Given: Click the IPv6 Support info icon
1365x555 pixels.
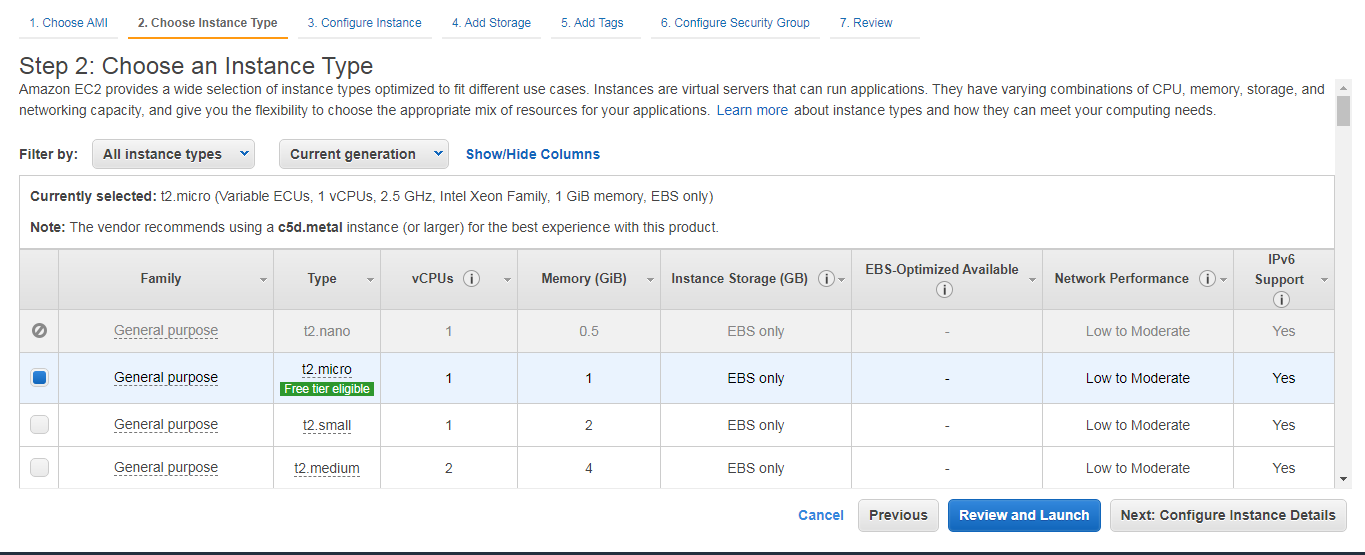Looking at the screenshot, I should click(x=1282, y=300).
